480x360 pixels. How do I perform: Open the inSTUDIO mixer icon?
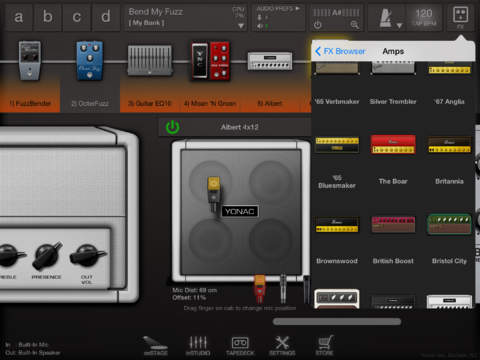click(198, 346)
